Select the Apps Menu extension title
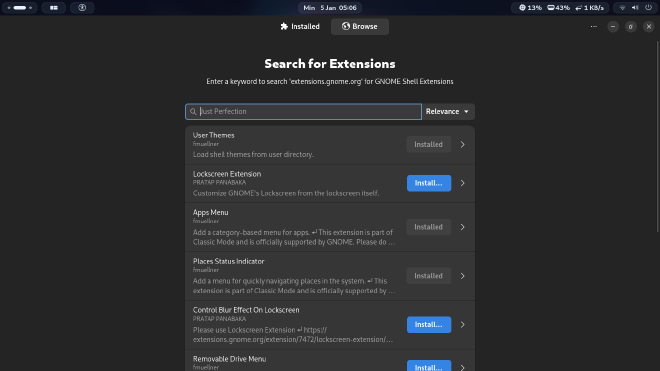 (x=210, y=213)
